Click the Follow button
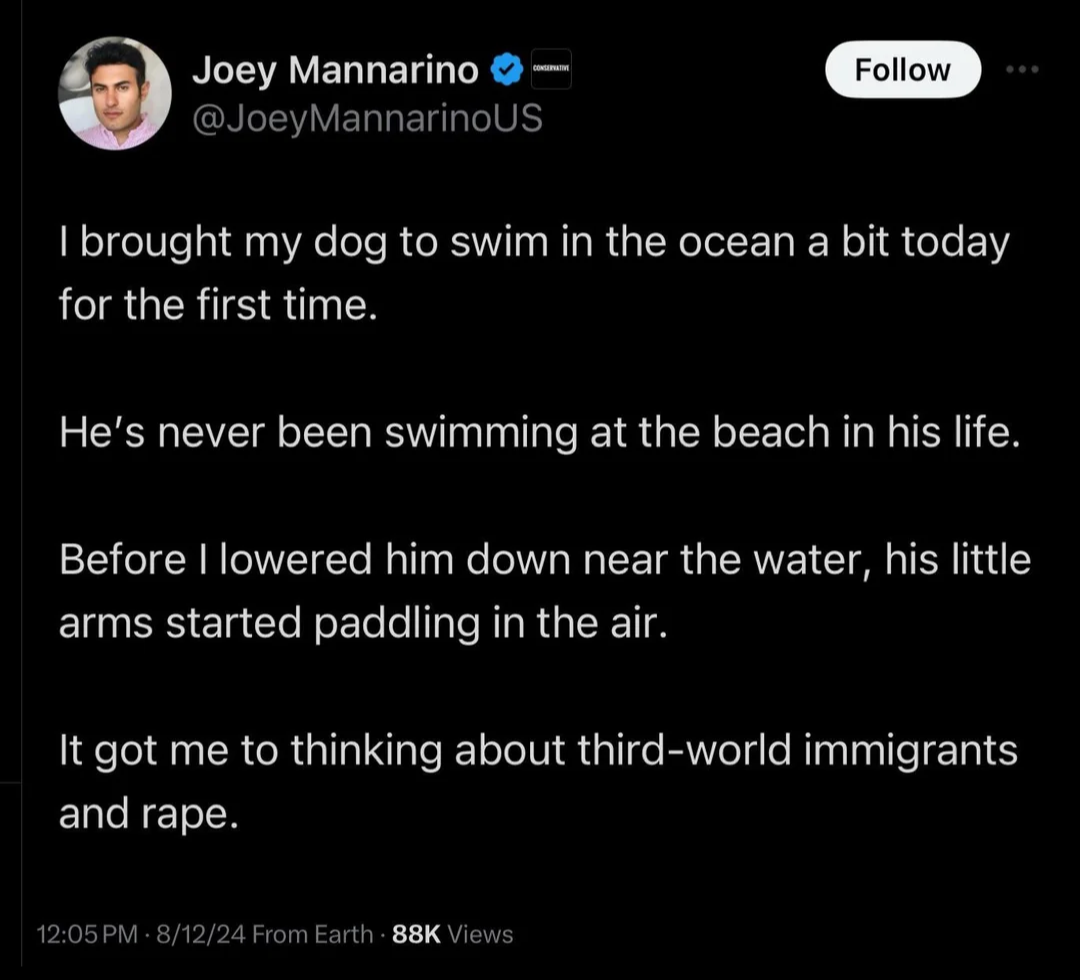Viewport: 1080px width, 980px height. (902, 69)
